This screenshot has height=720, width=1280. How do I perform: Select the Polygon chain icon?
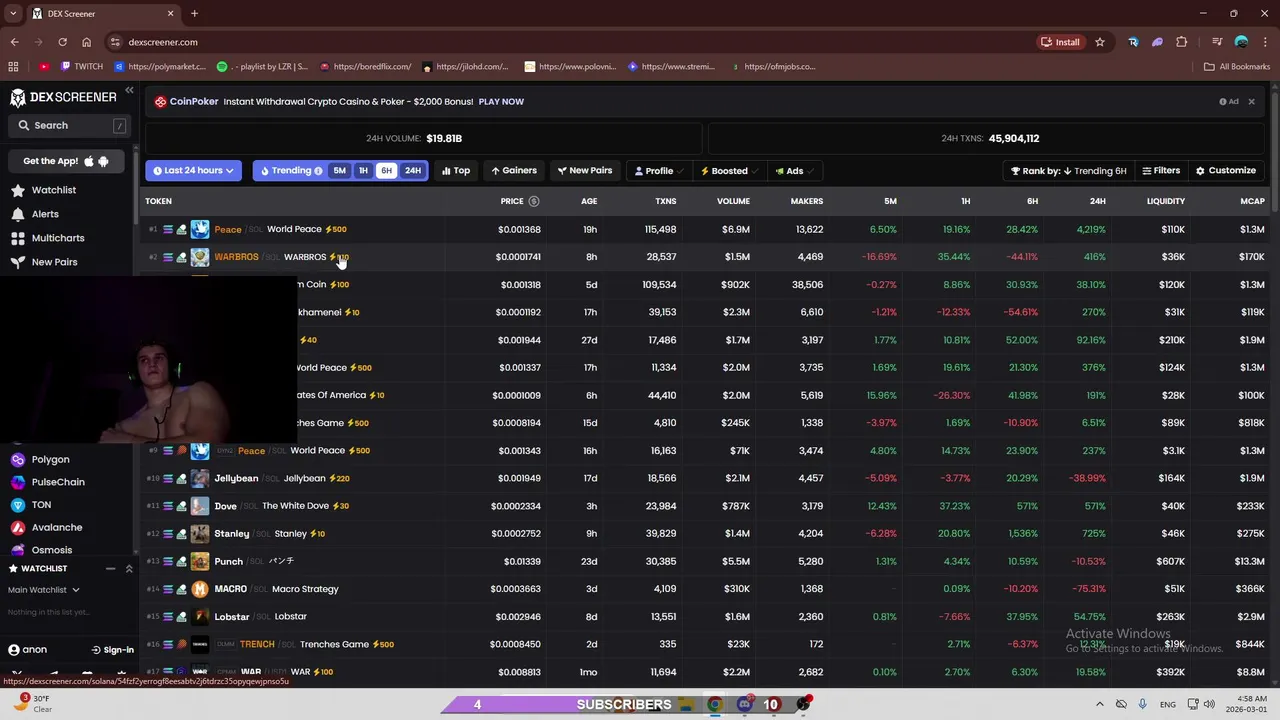pos(18,460)
